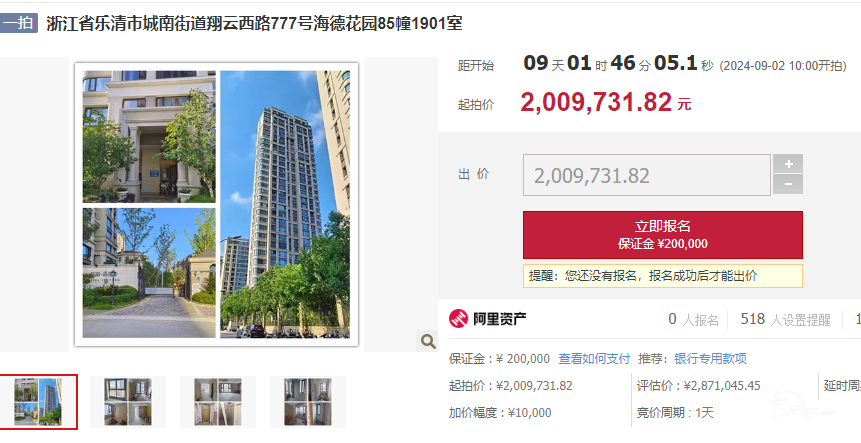
Task: Click the property address title text
Action: pyautogui.click(x=254, y=24)
